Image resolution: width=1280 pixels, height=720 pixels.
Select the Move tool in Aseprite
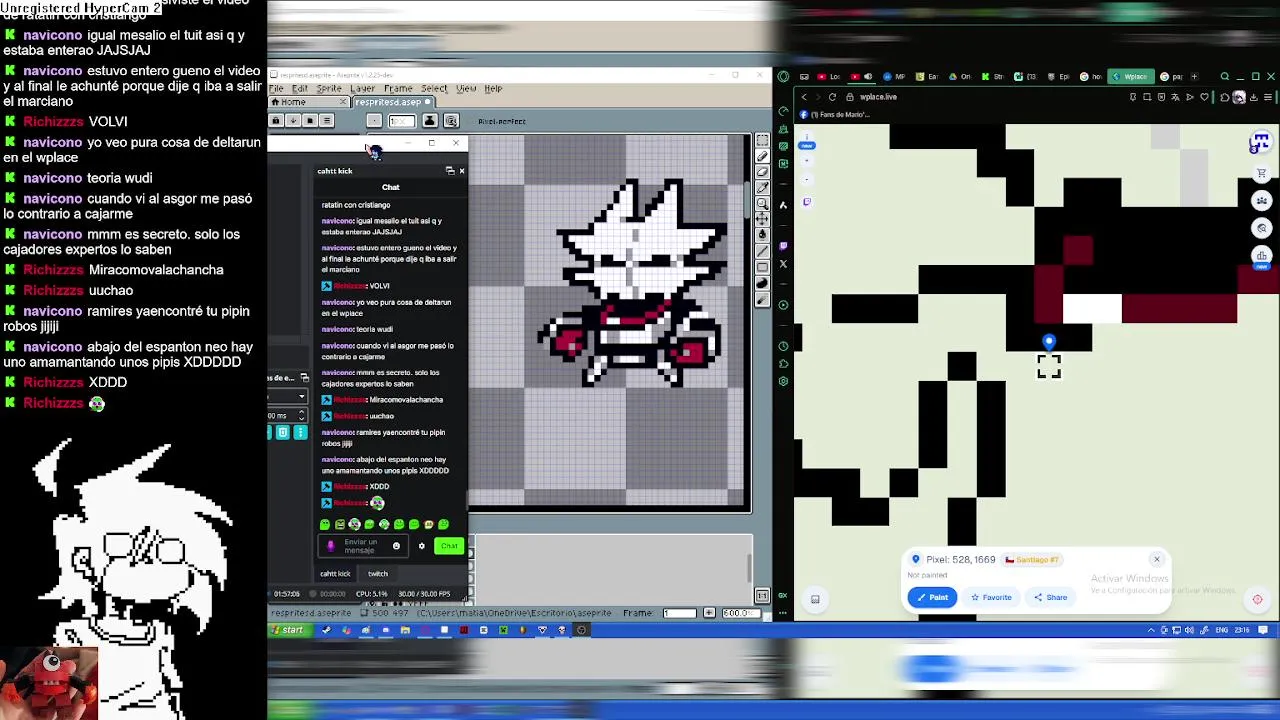762,219
